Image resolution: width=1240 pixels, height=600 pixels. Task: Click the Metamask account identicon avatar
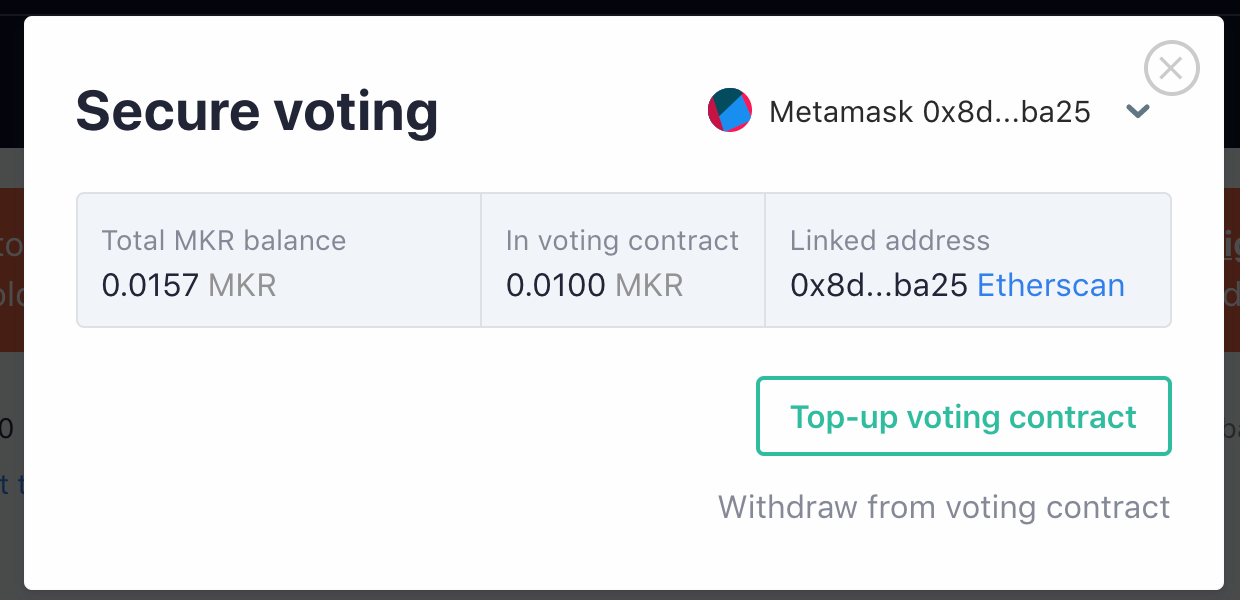coord(730,110)
